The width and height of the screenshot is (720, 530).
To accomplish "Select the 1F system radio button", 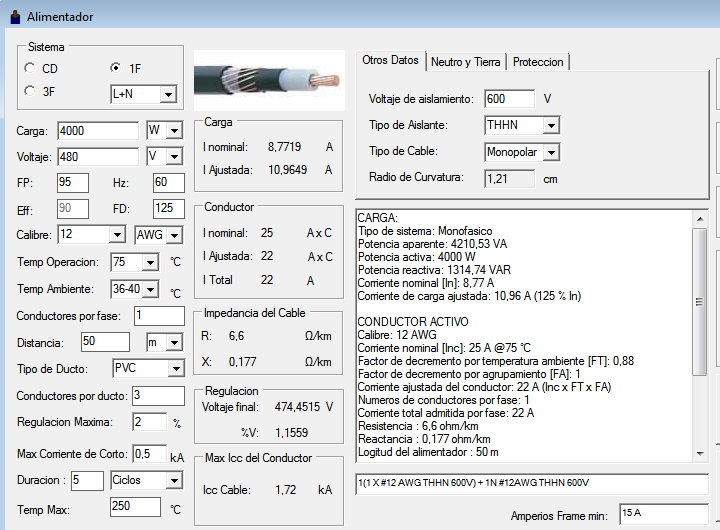I will [x=116, y=68].
